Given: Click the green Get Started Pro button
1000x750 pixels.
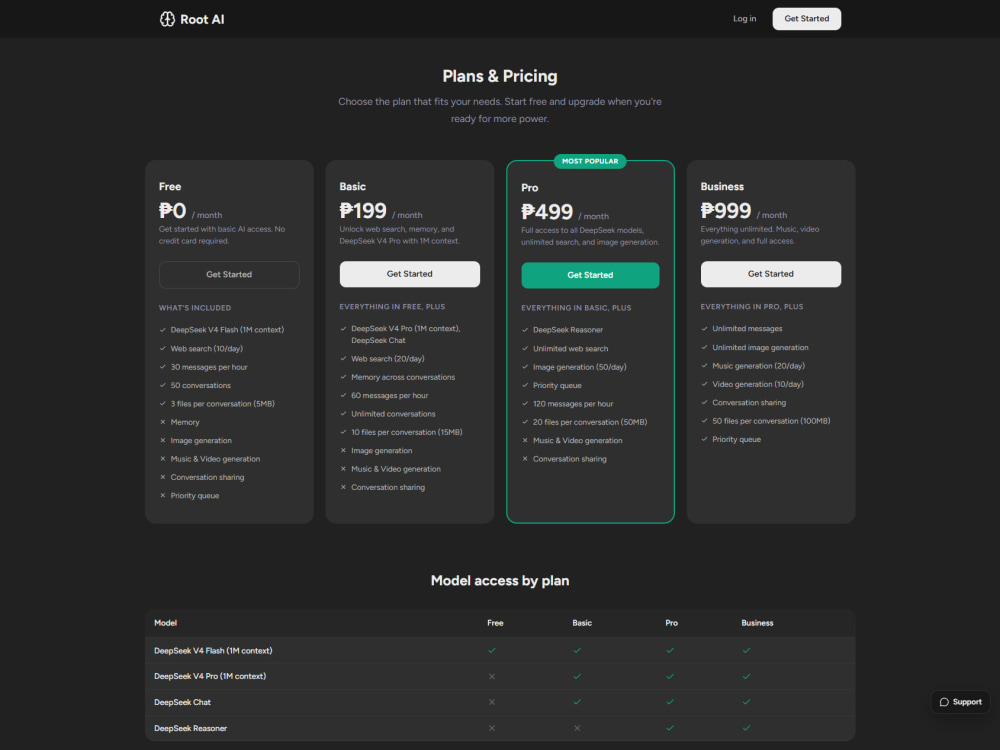Looking at the screenshot, I should tap(590, 275).
